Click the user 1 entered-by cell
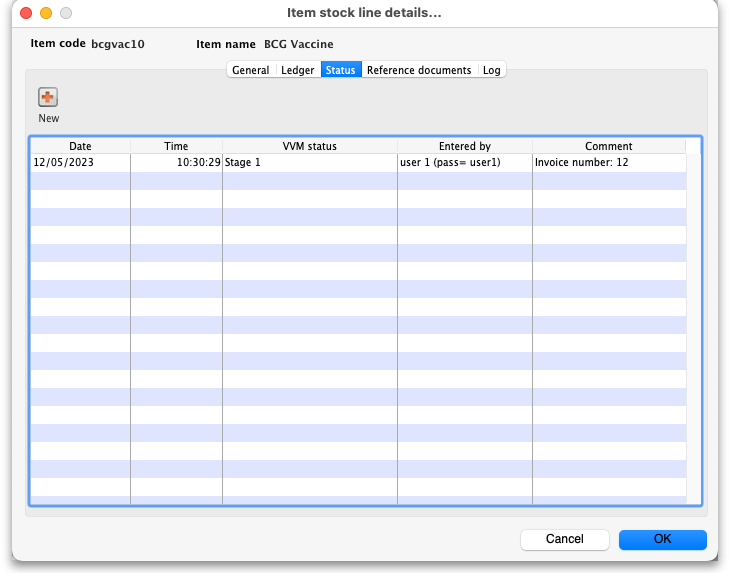Image resolution: width=730 pixels, height=573 pixels. click(x=449, y=162)
